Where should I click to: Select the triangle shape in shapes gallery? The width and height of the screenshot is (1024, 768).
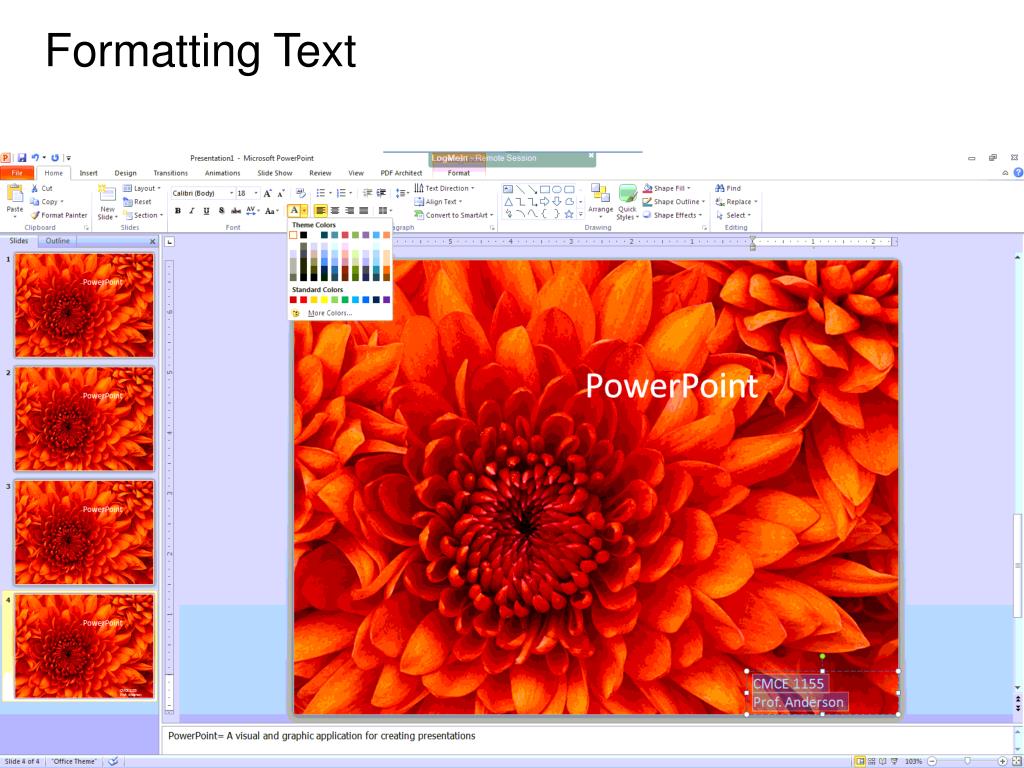point(508,202)
